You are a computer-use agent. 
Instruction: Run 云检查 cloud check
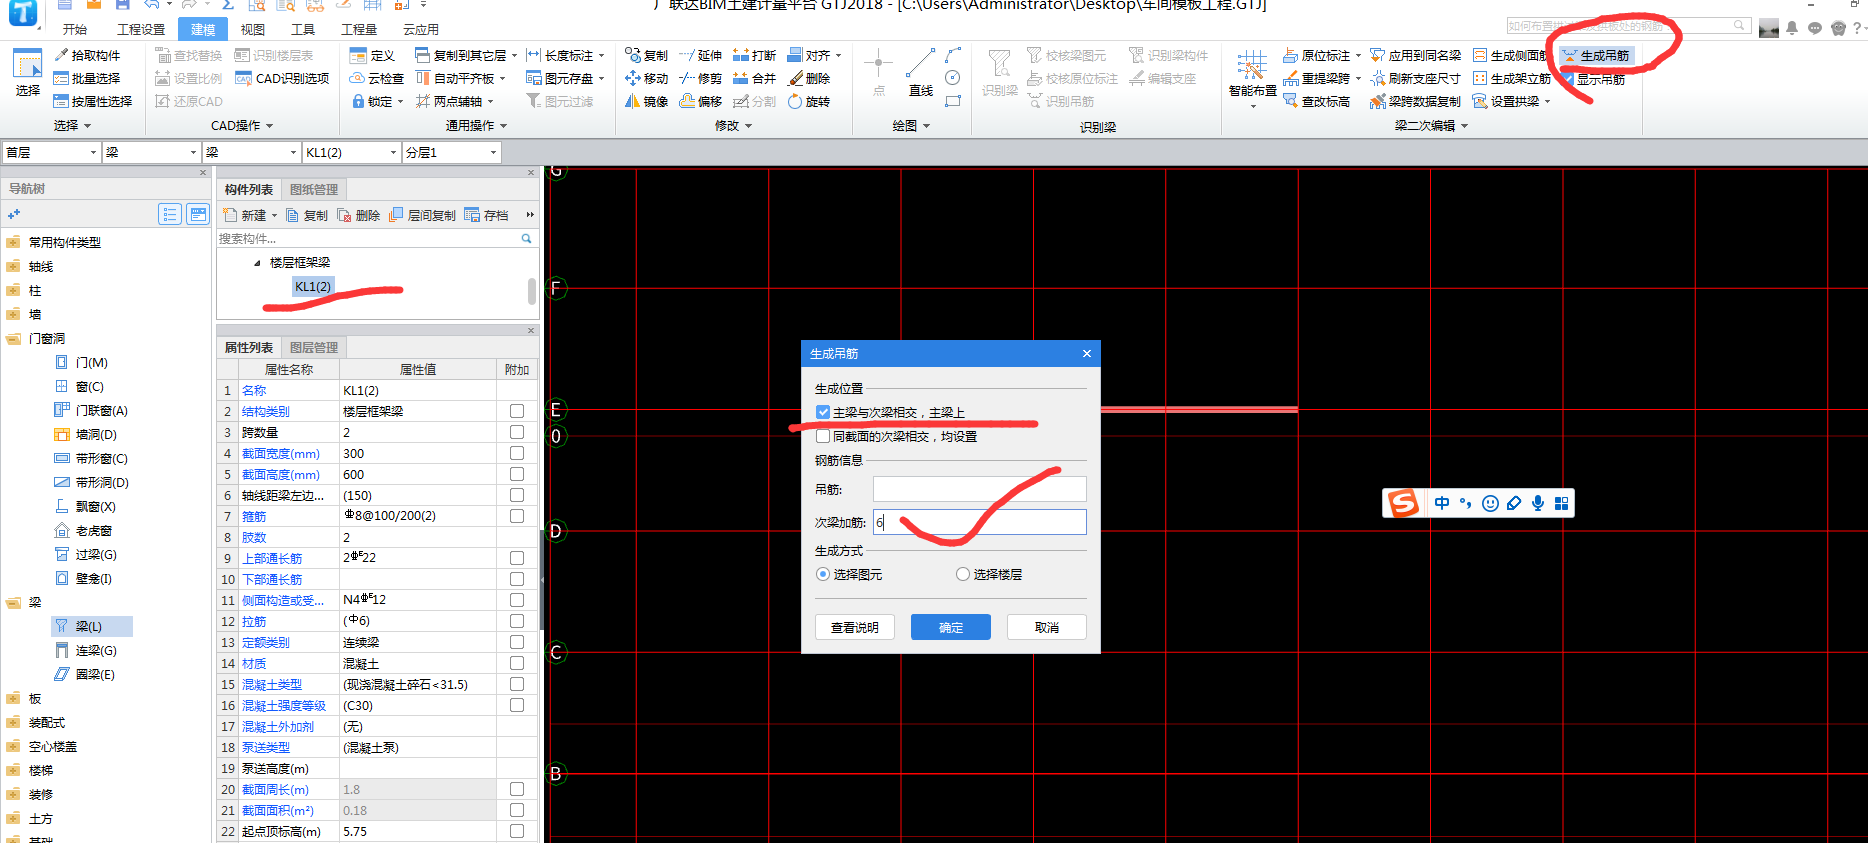coord(376,78)
